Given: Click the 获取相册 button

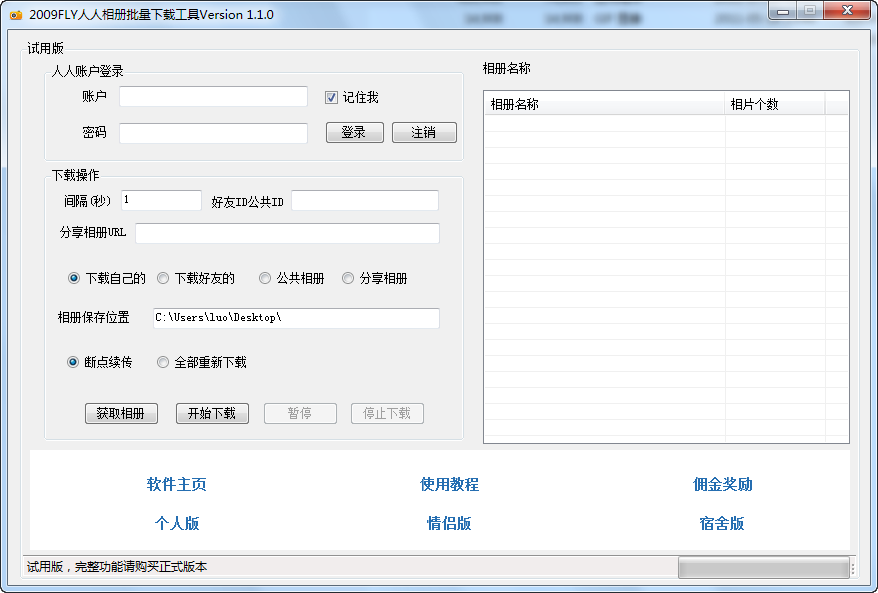Looking at the screenshot, I should click(x=122, y=413).
